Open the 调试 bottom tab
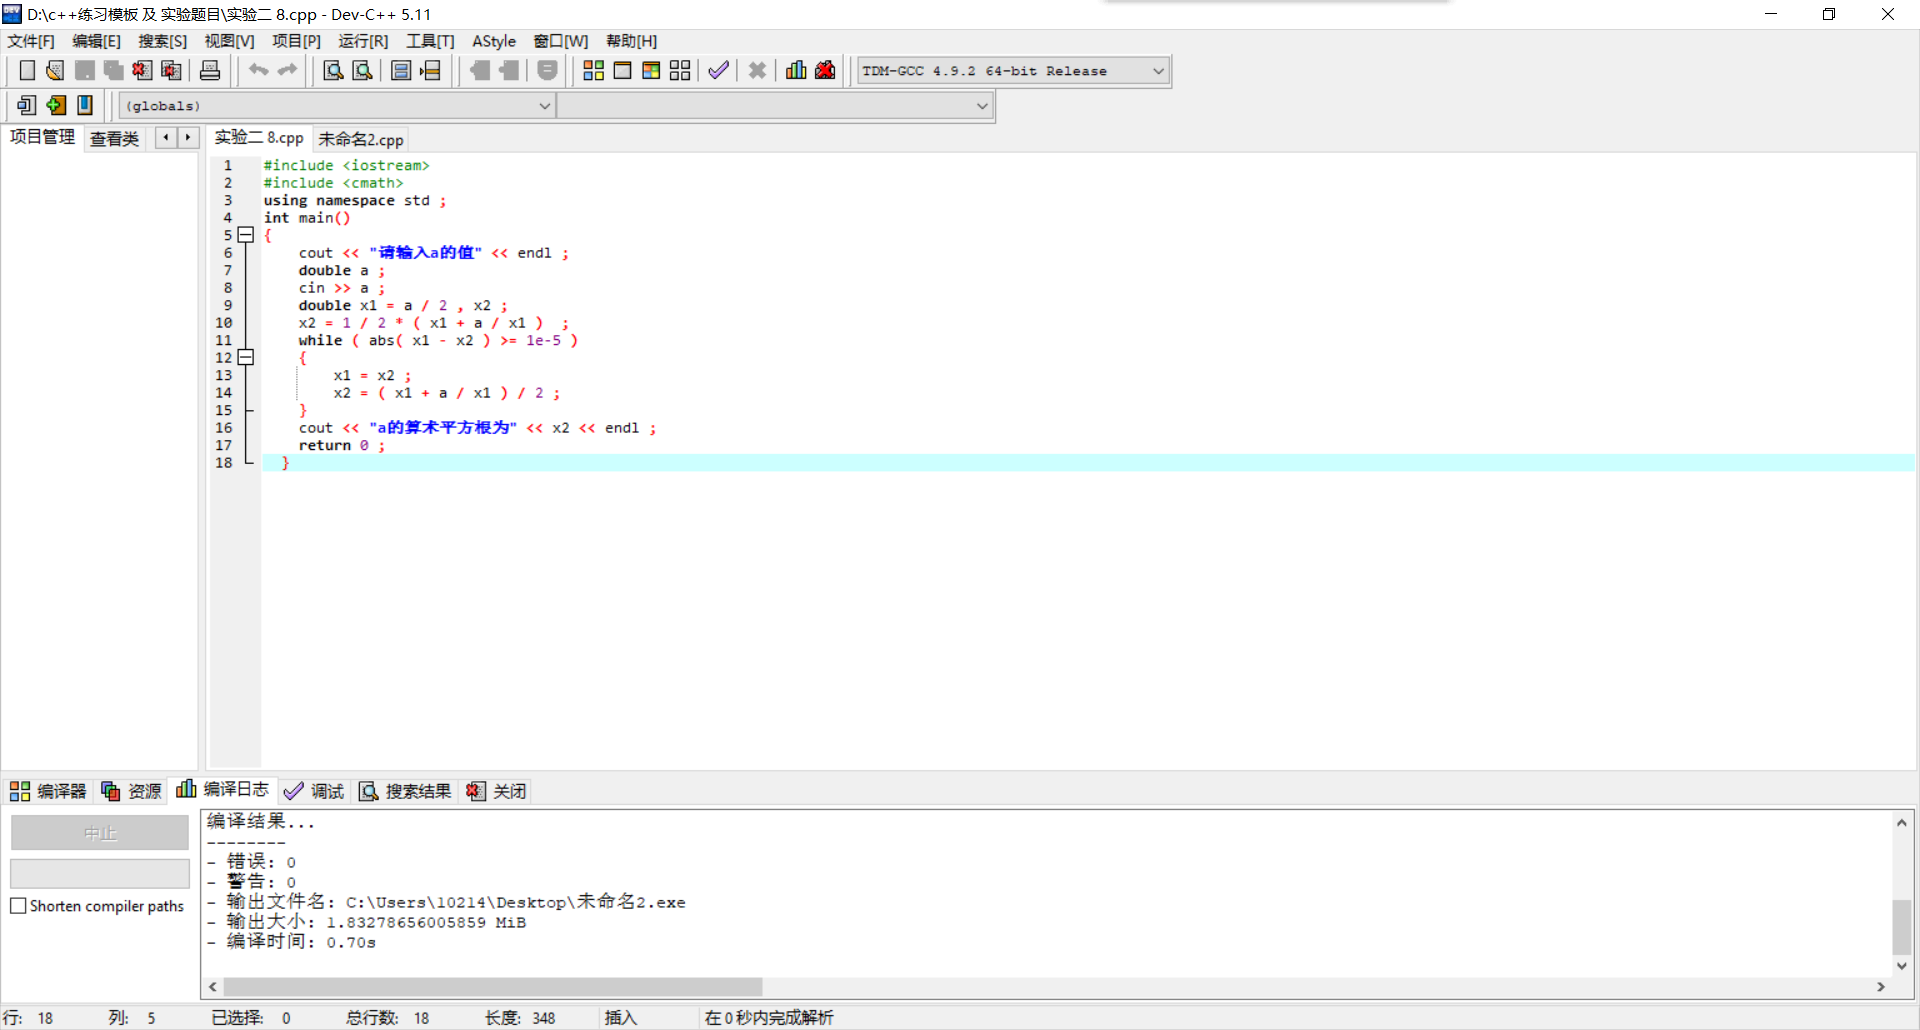The width and height of the screenshot is (1920, 1030). [x=314, y=791]
